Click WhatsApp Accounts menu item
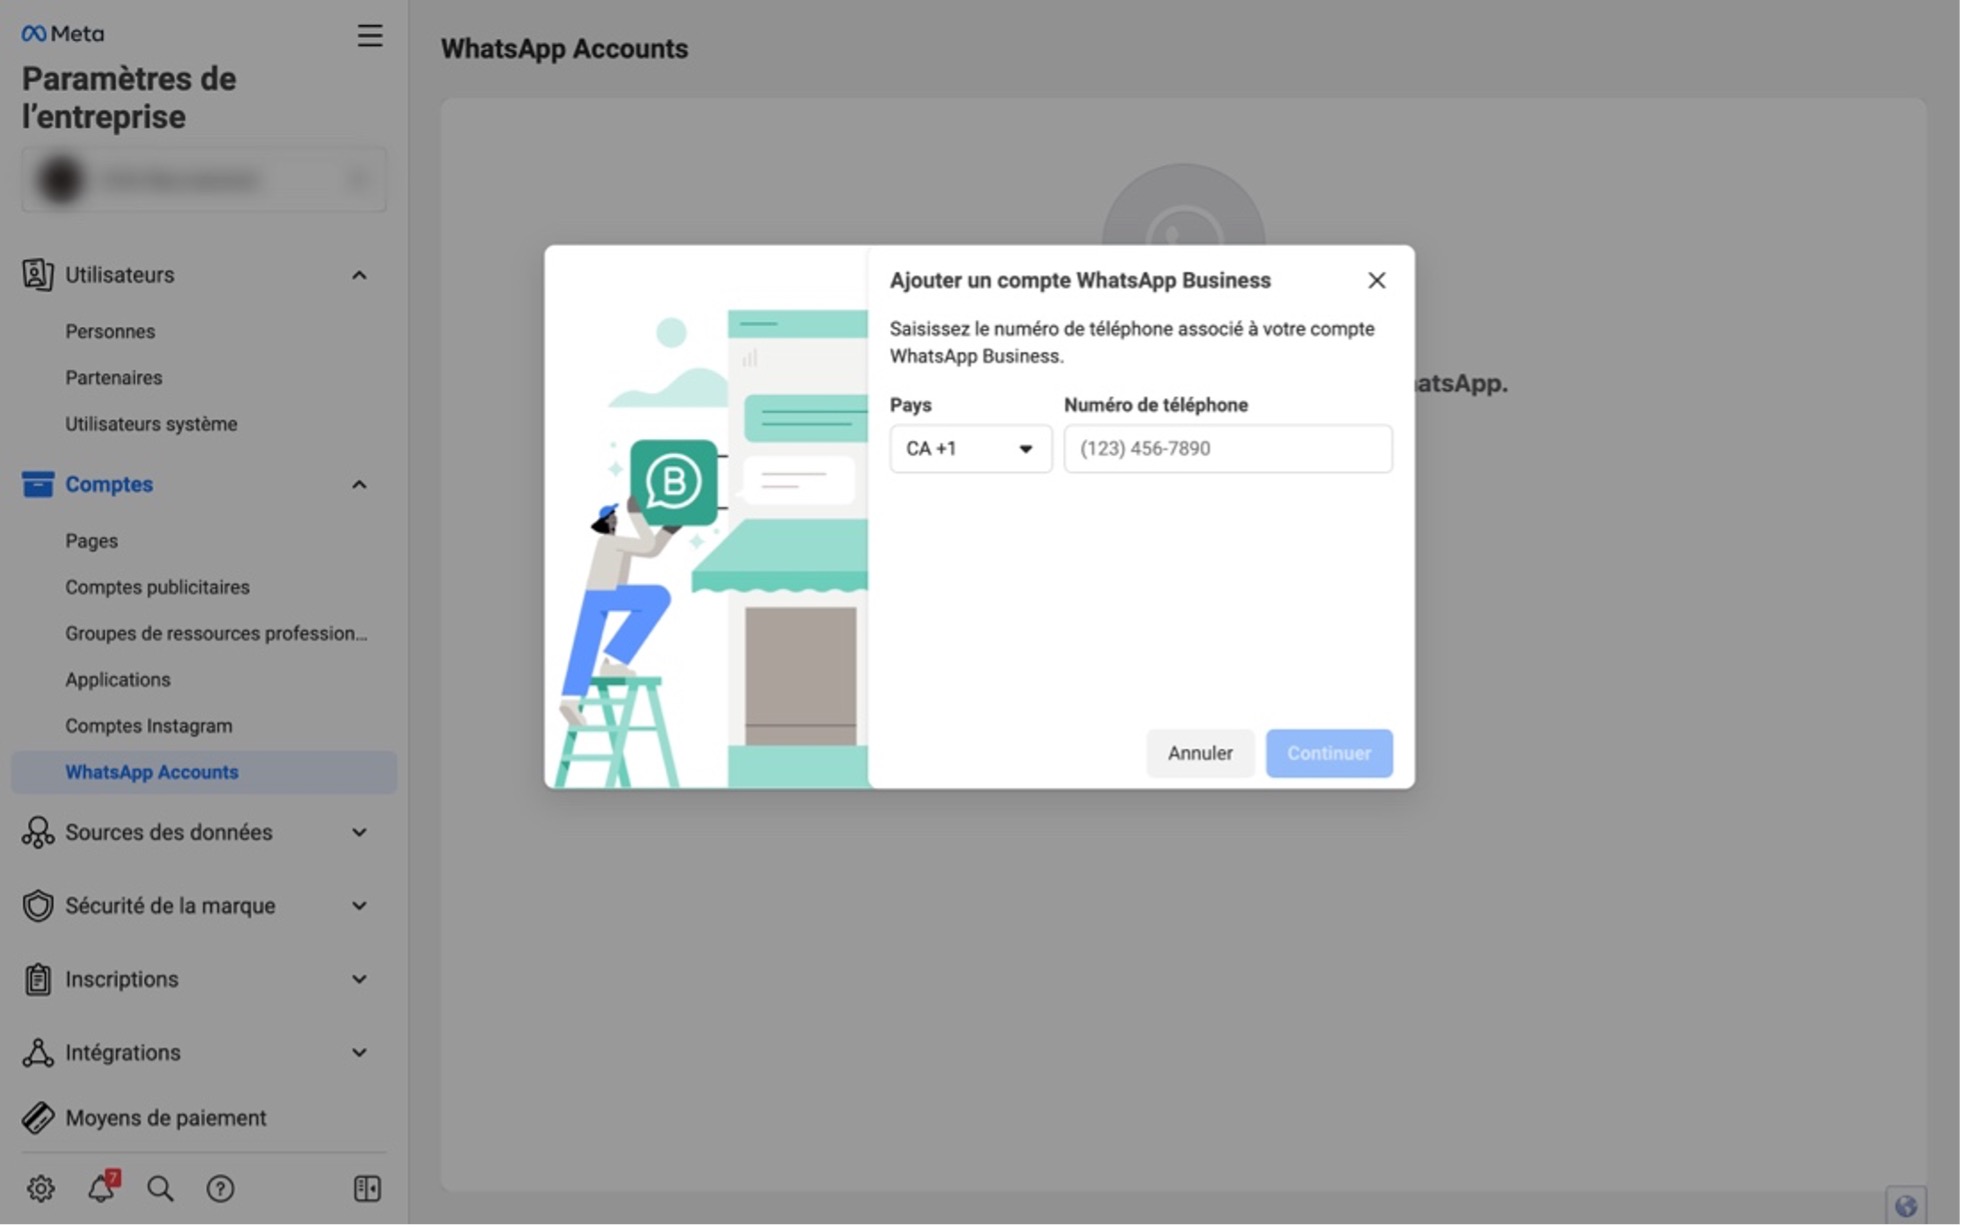This screenshot has height=1228, width=1964. [x=151, y=771]
